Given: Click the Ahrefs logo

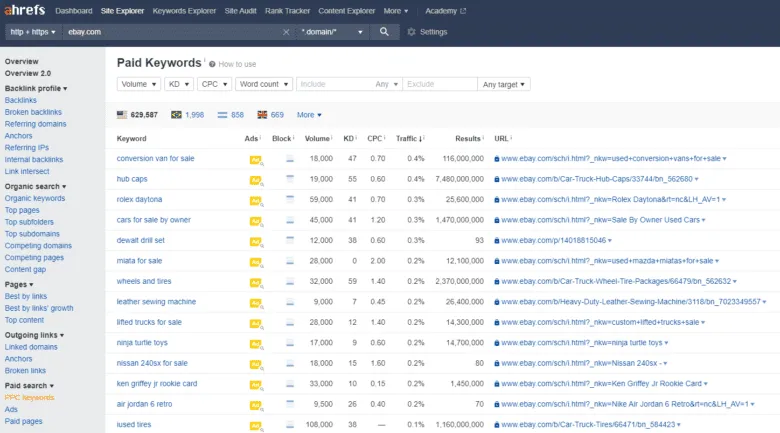Looking at the screenshot, I should (25, 10).
